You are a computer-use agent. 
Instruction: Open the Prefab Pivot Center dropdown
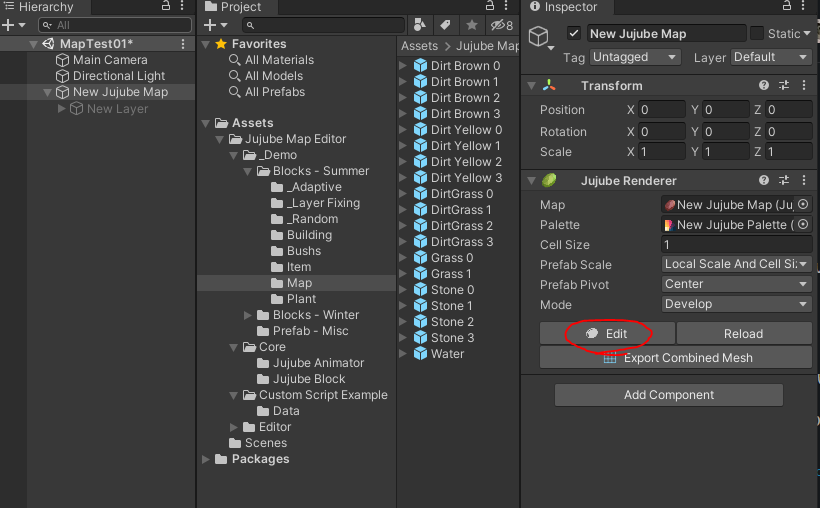[736, 285]
